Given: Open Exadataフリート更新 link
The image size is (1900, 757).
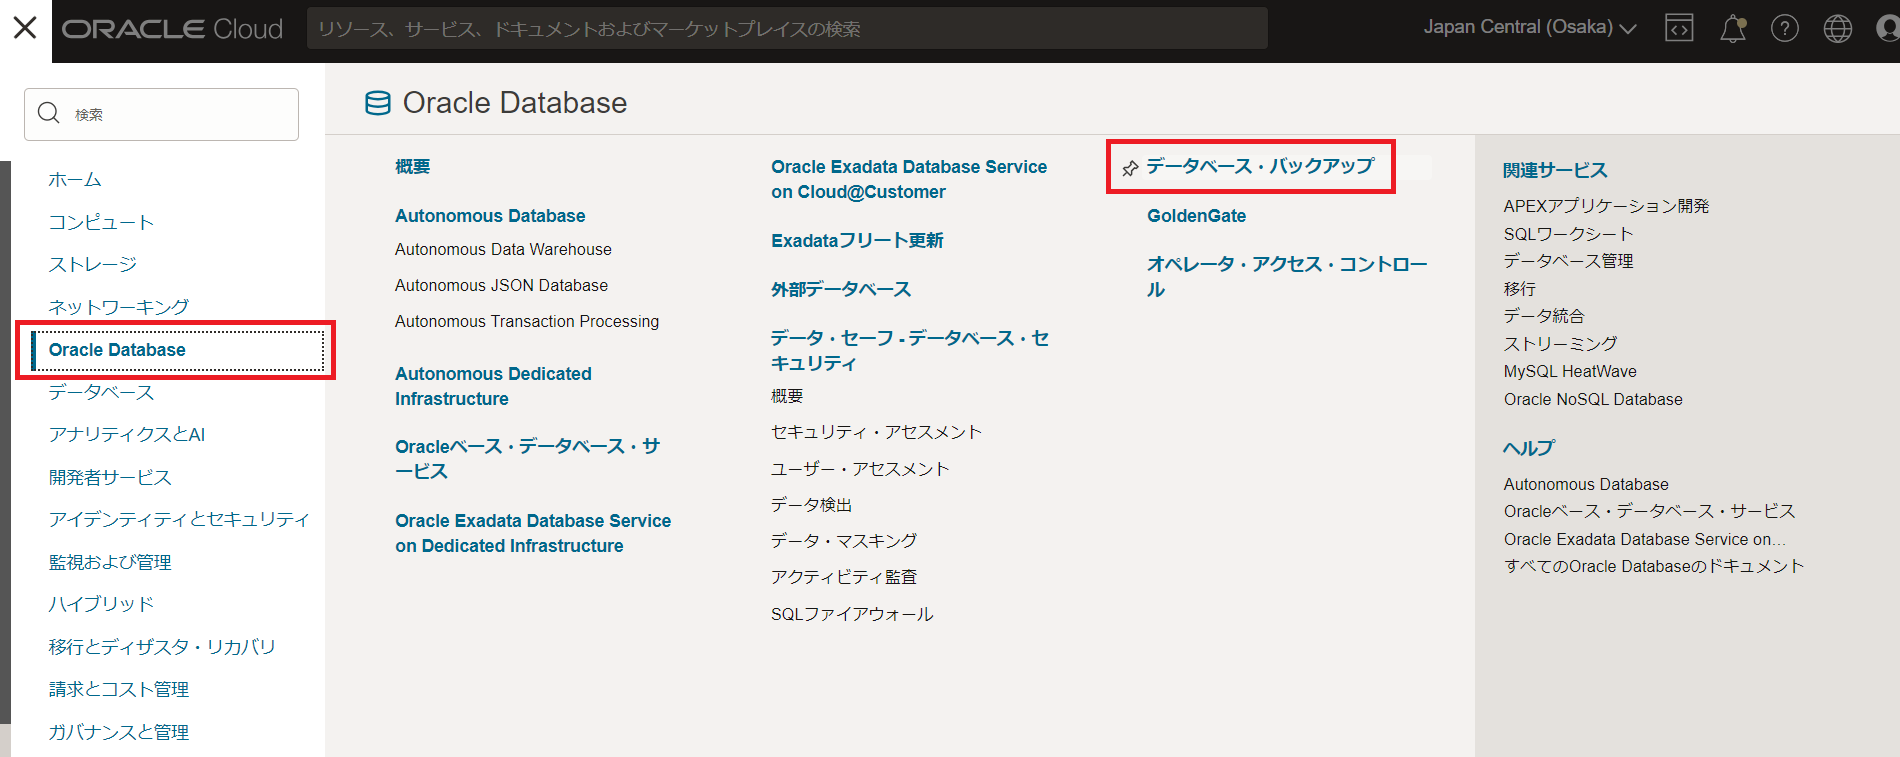Looking at the screenshot, I should 857,241.
